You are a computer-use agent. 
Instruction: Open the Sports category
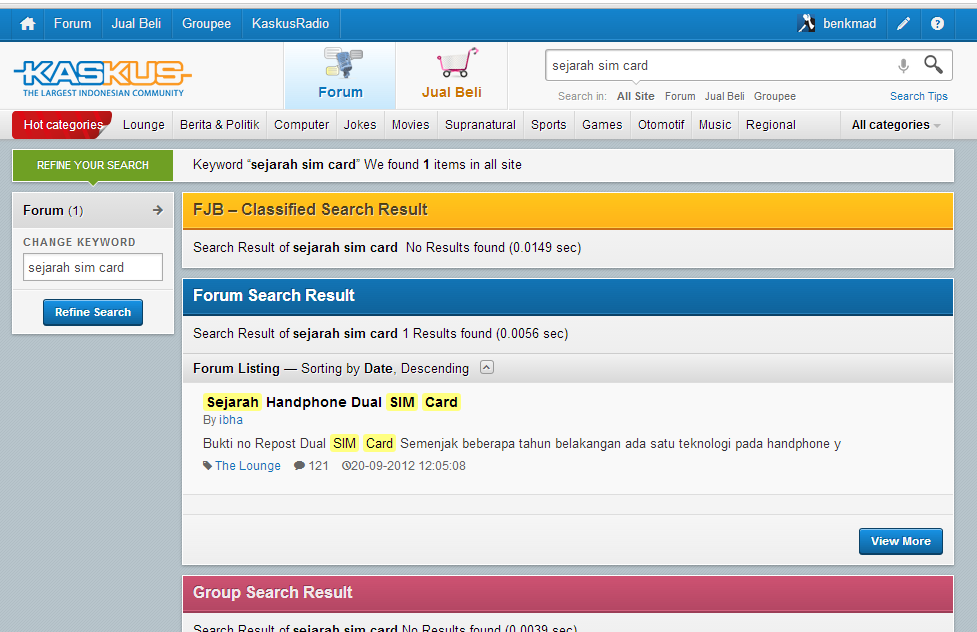(x=548, y=125)
